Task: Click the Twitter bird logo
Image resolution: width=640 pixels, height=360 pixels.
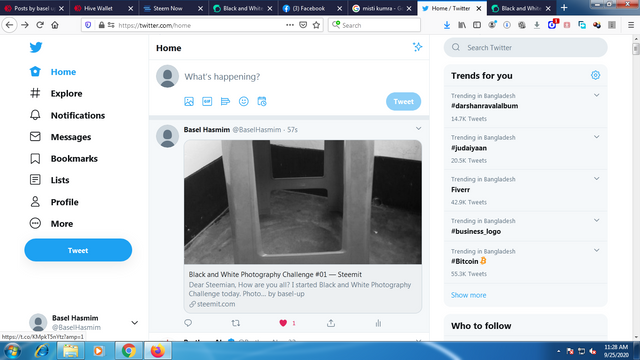Action: tap(36, 47)
